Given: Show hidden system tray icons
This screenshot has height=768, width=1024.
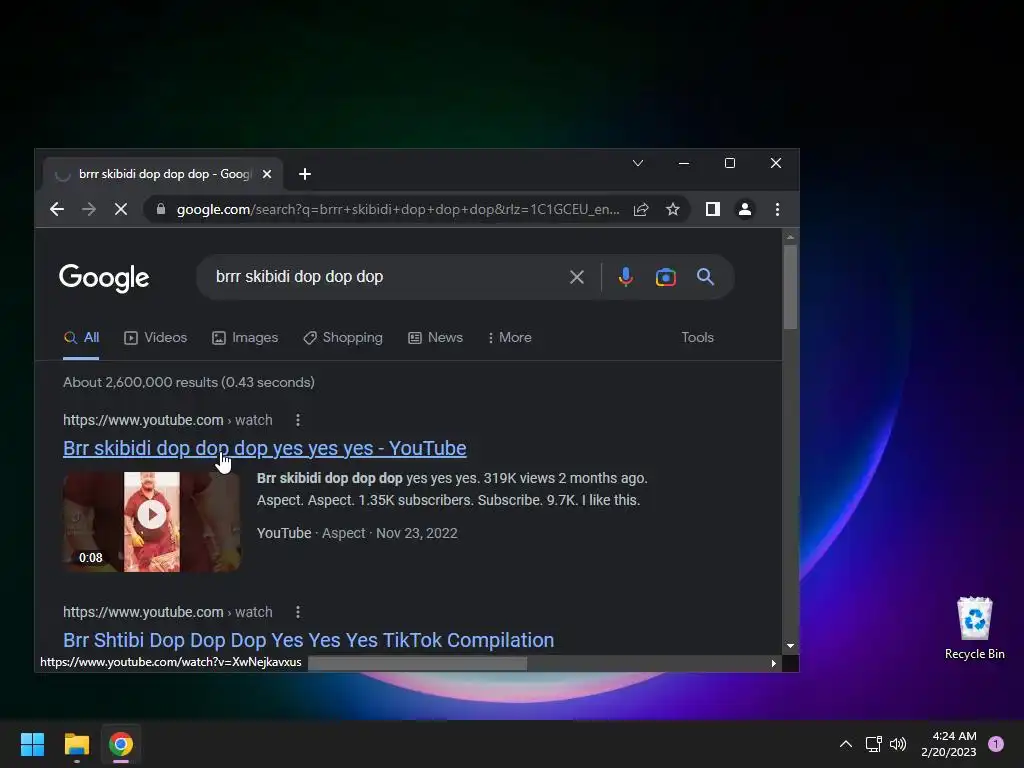Looking at the screenshot, I should [846, 744].
